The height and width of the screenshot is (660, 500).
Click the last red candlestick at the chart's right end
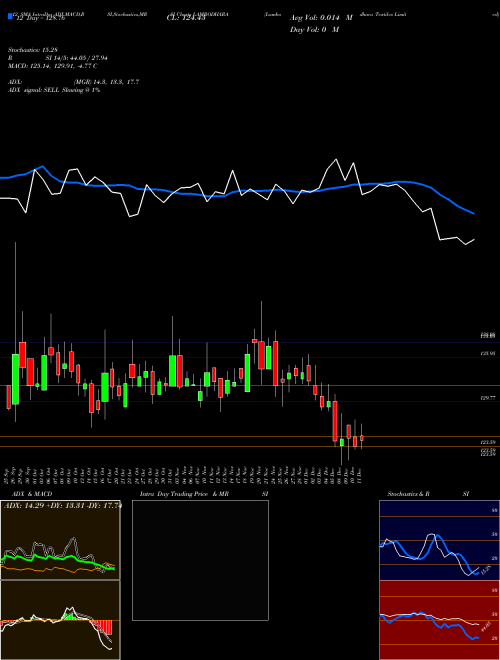tap(362, 438)
